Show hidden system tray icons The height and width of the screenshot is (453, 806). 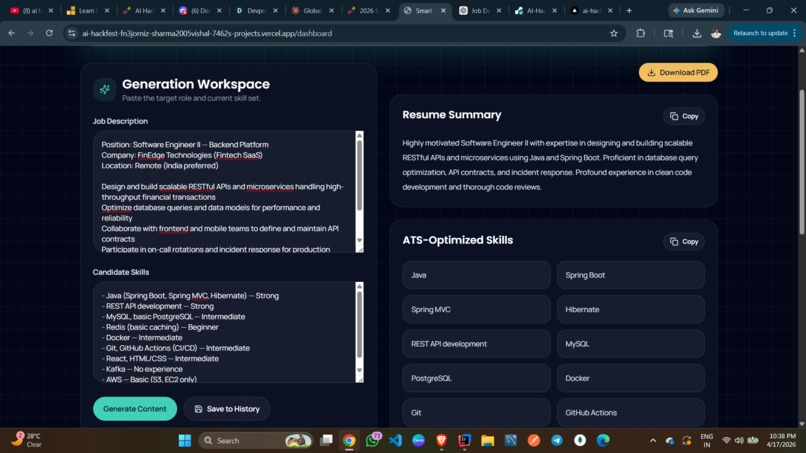(653, 441)
